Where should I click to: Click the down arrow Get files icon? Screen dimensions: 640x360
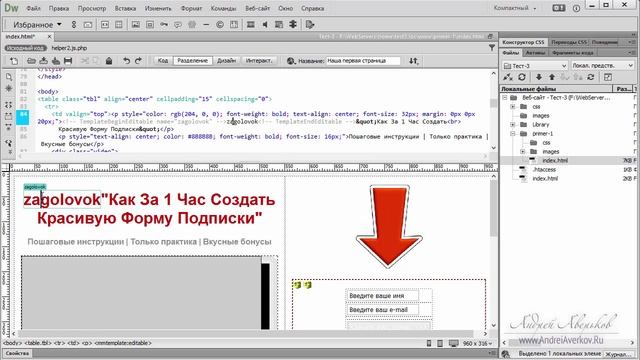click(539, 77)
